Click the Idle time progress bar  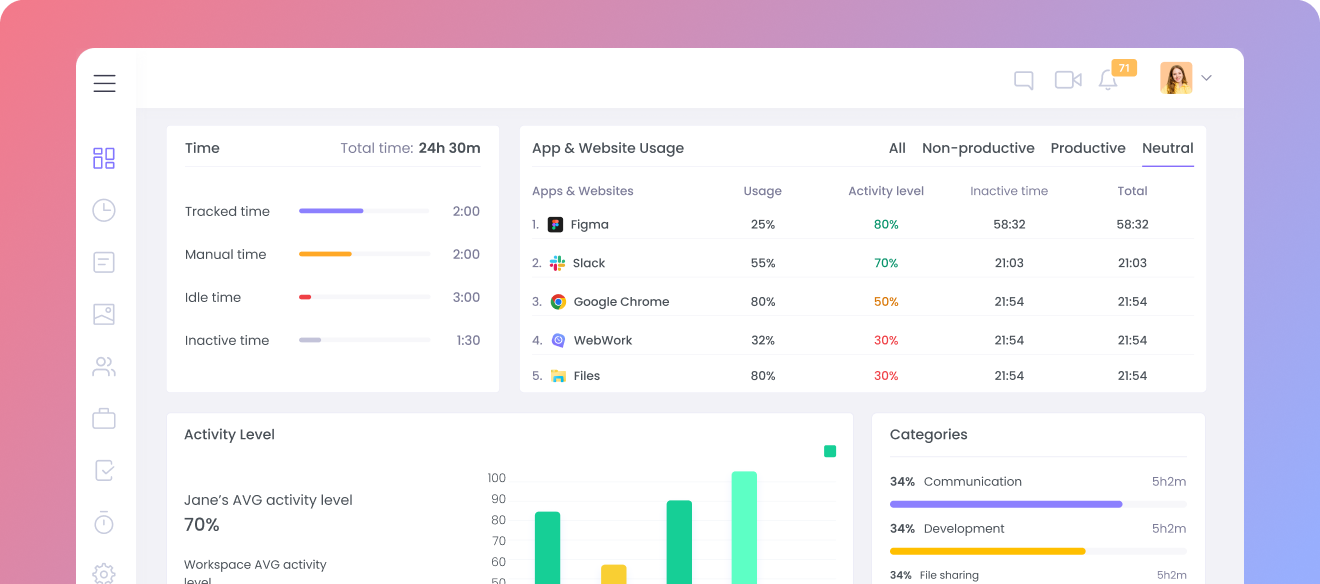point(364,297)
